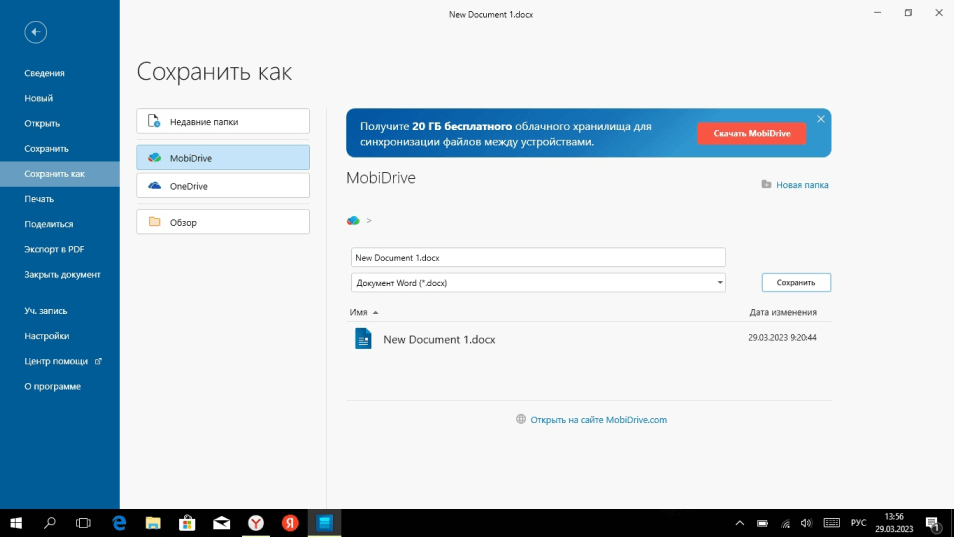955x538 pixels.
Task: Open Центр помощи external link
Action: point(63,361)
